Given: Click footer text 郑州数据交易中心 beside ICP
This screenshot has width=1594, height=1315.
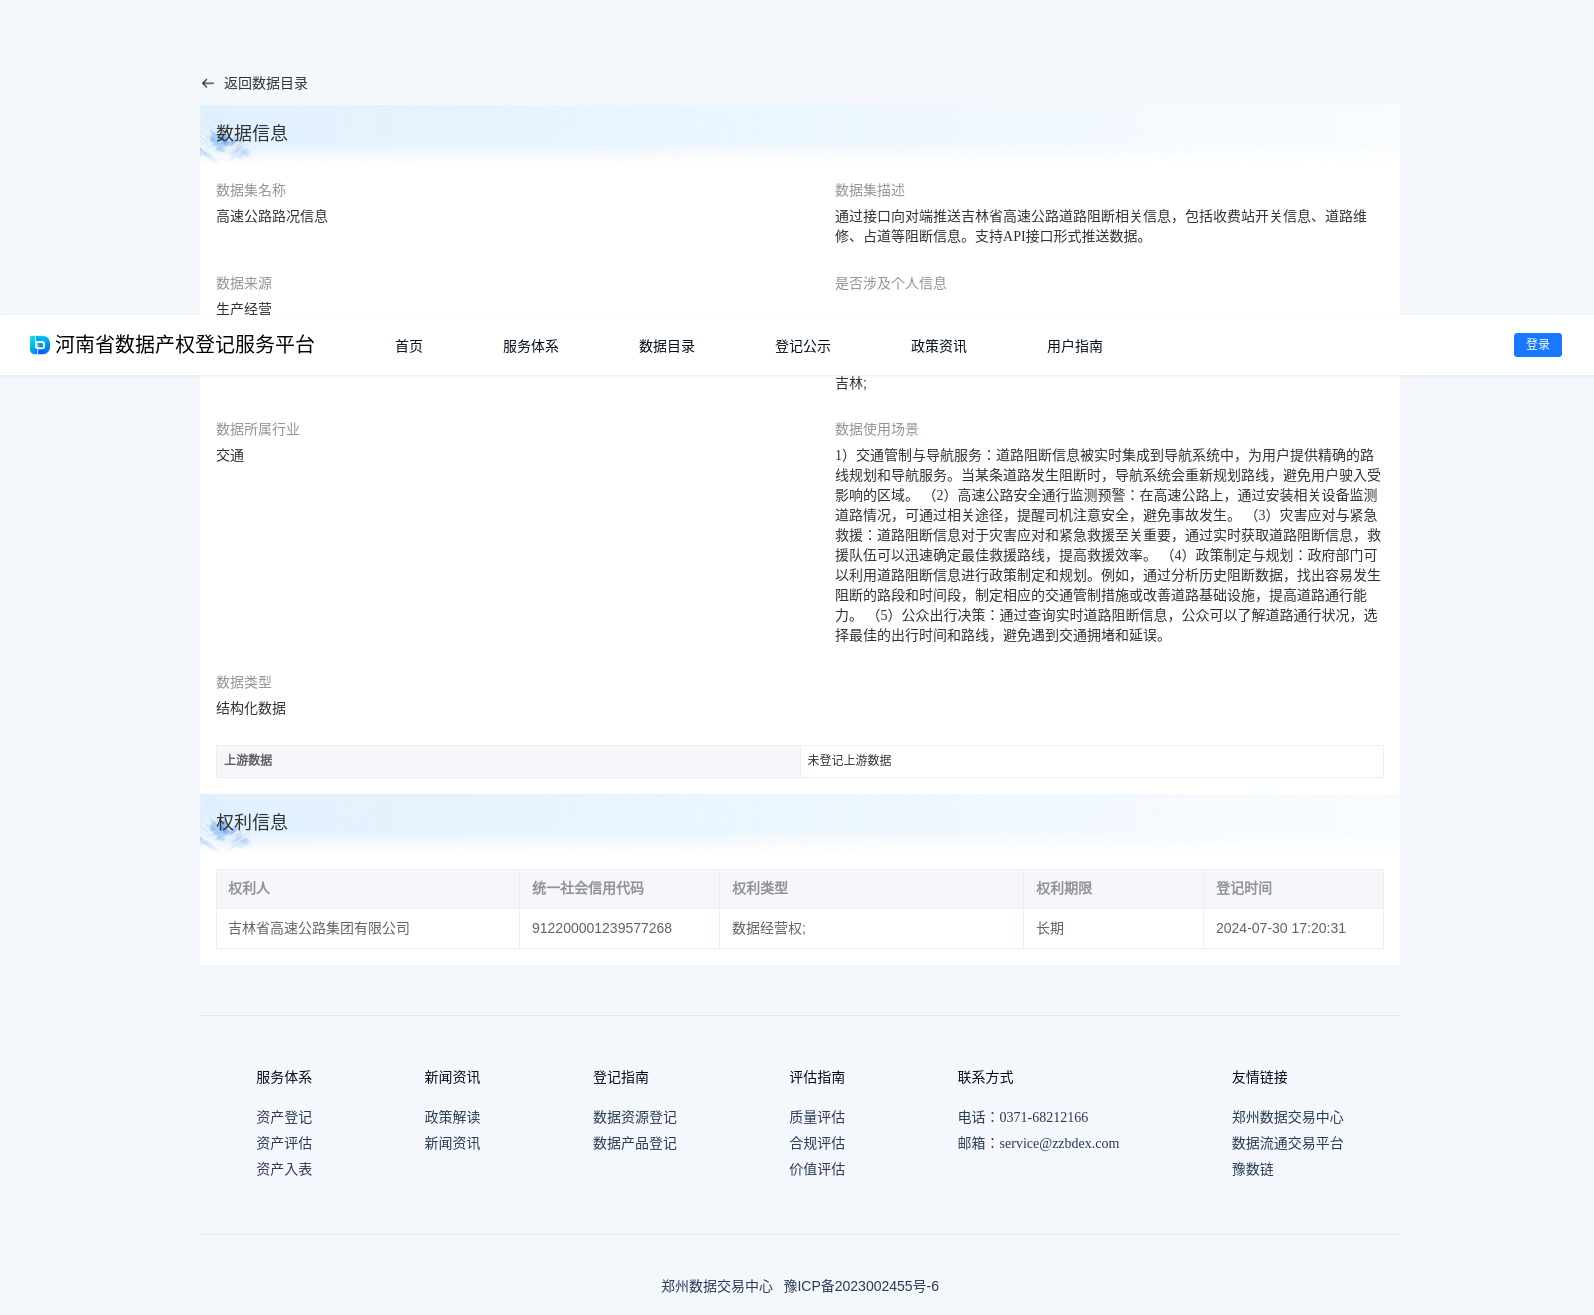Looking at the screenshot, I should pyautogui.click(x=717, y=1286).
